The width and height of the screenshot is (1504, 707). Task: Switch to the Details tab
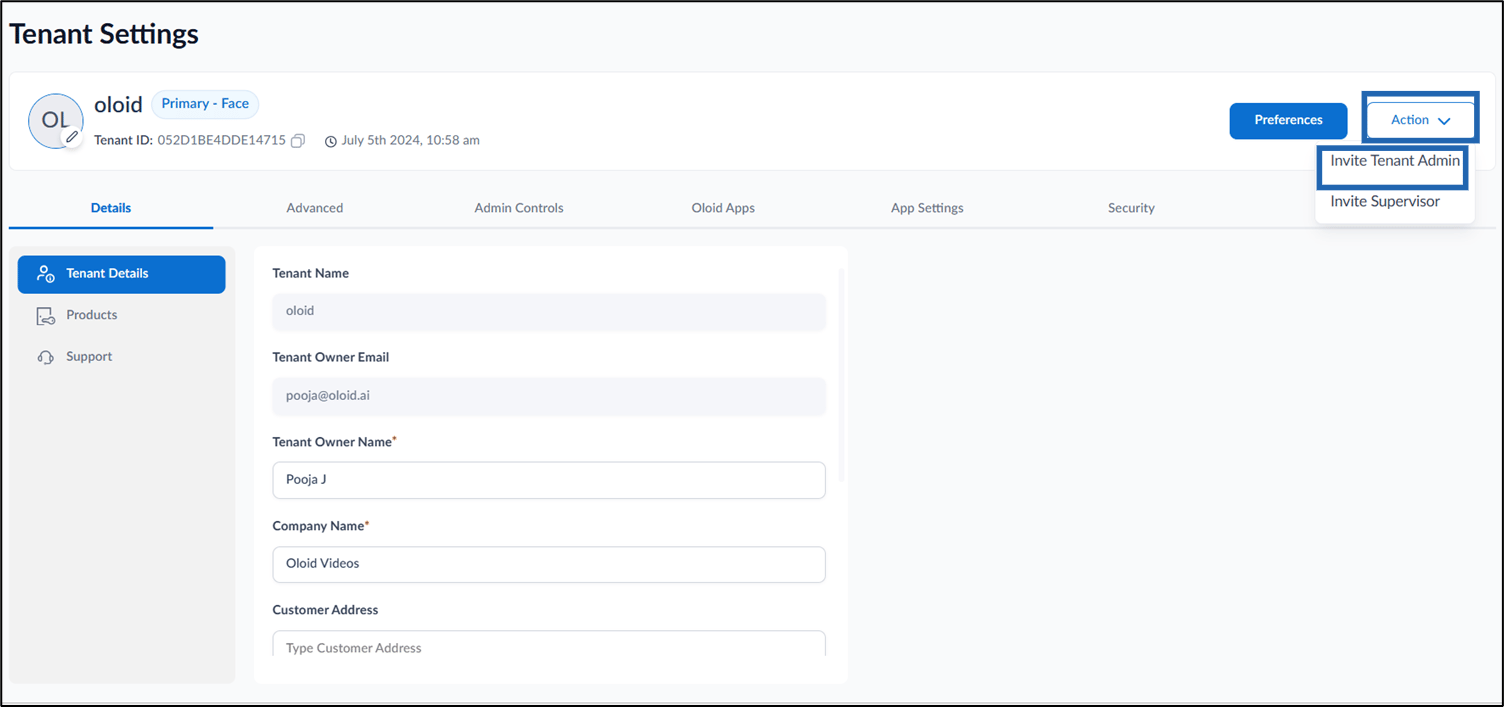pos(111,208)
